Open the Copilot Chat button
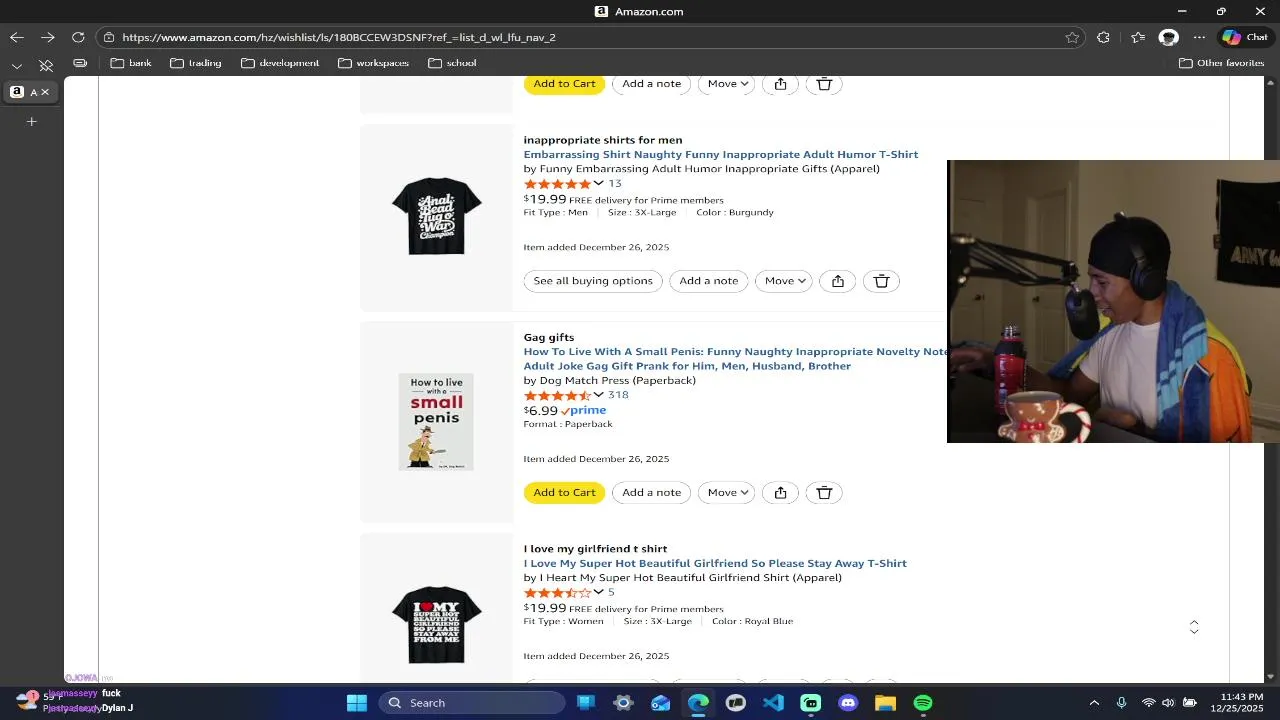The height and width of the screenshot is (720, 1280). (1245, 37)
